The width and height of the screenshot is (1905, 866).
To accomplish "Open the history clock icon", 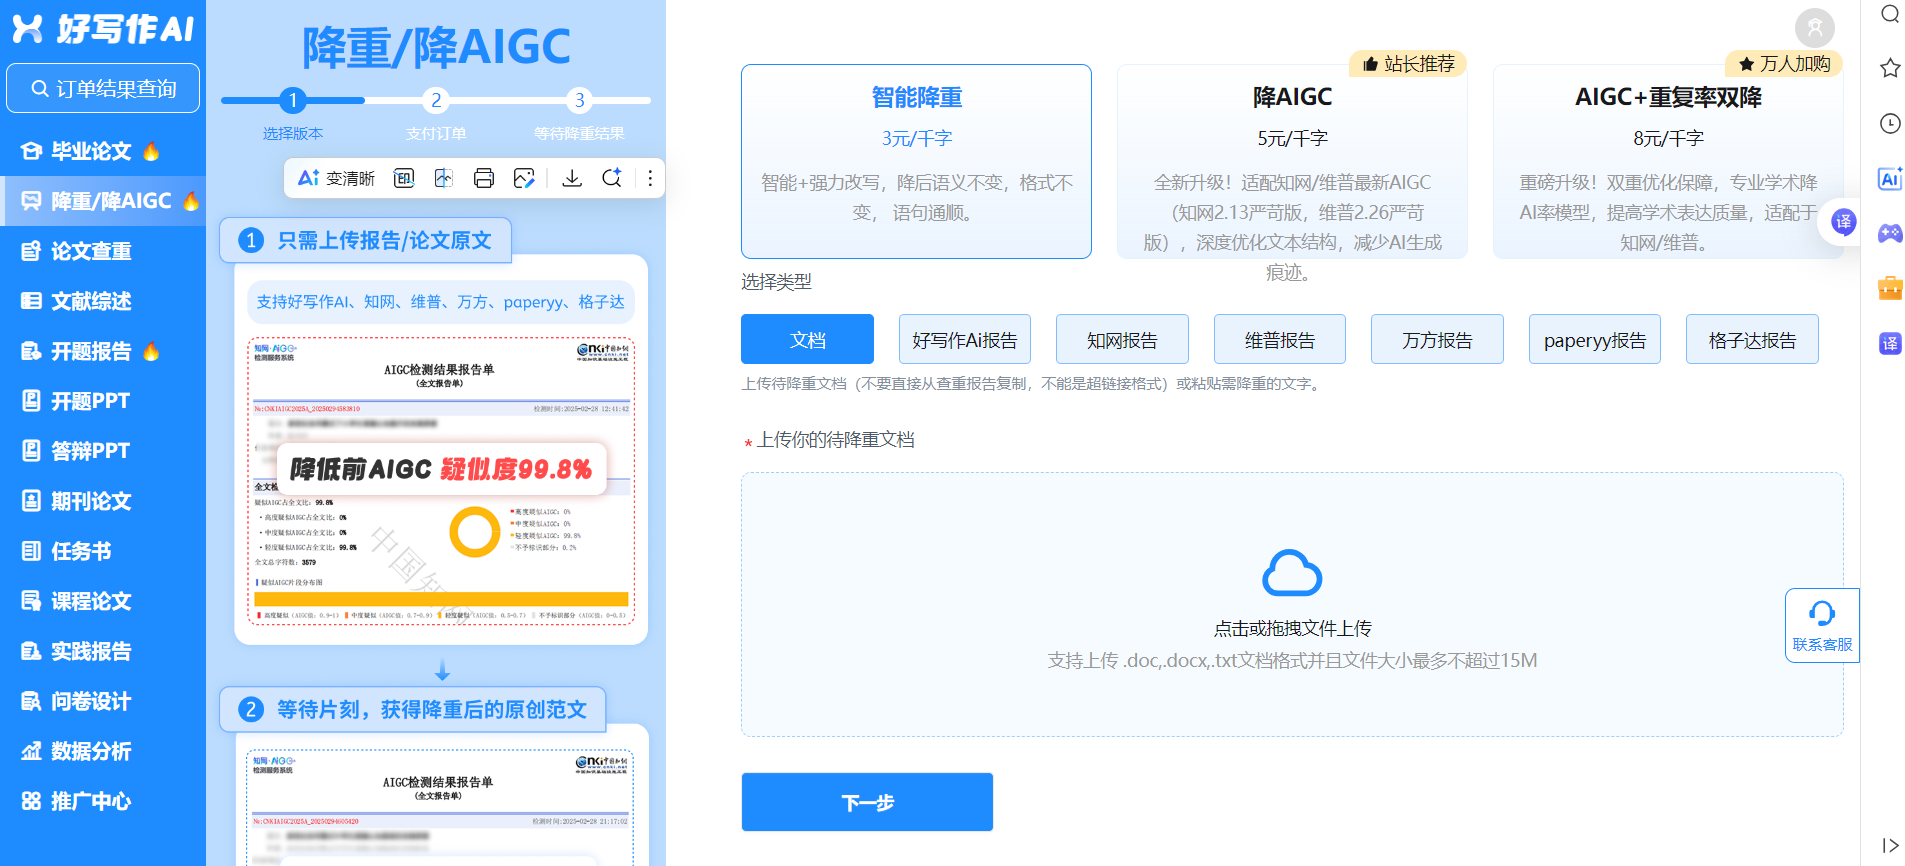I will click(x=1890, y=123).
